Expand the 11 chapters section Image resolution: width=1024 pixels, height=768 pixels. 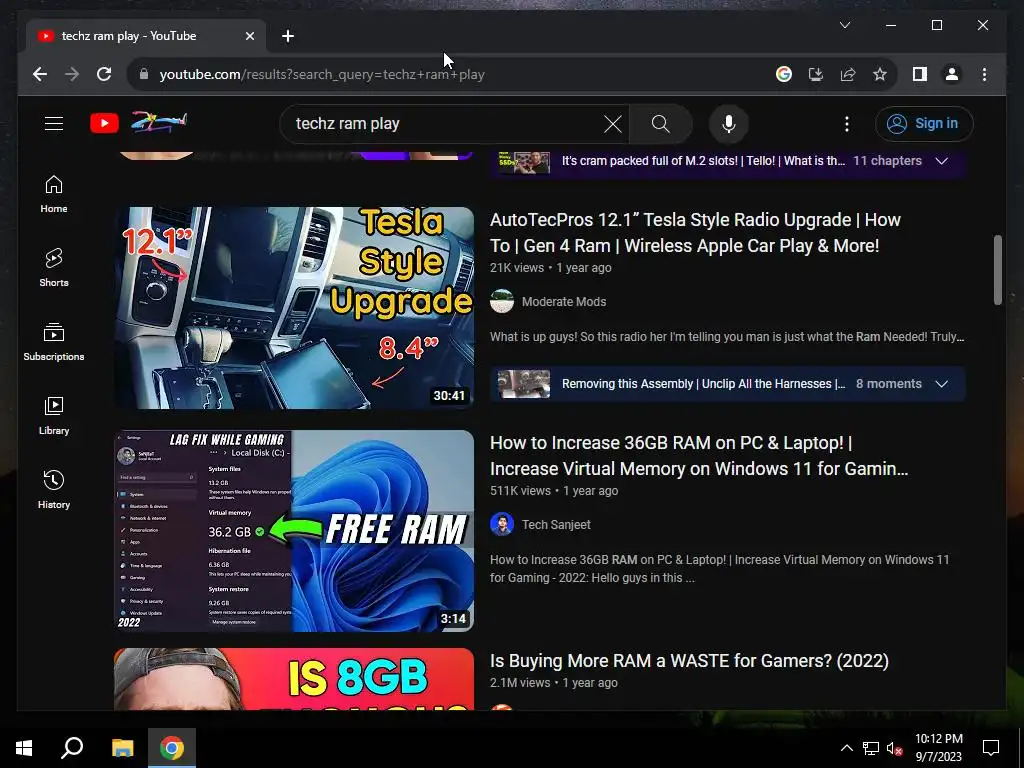[x=941, y=161]
